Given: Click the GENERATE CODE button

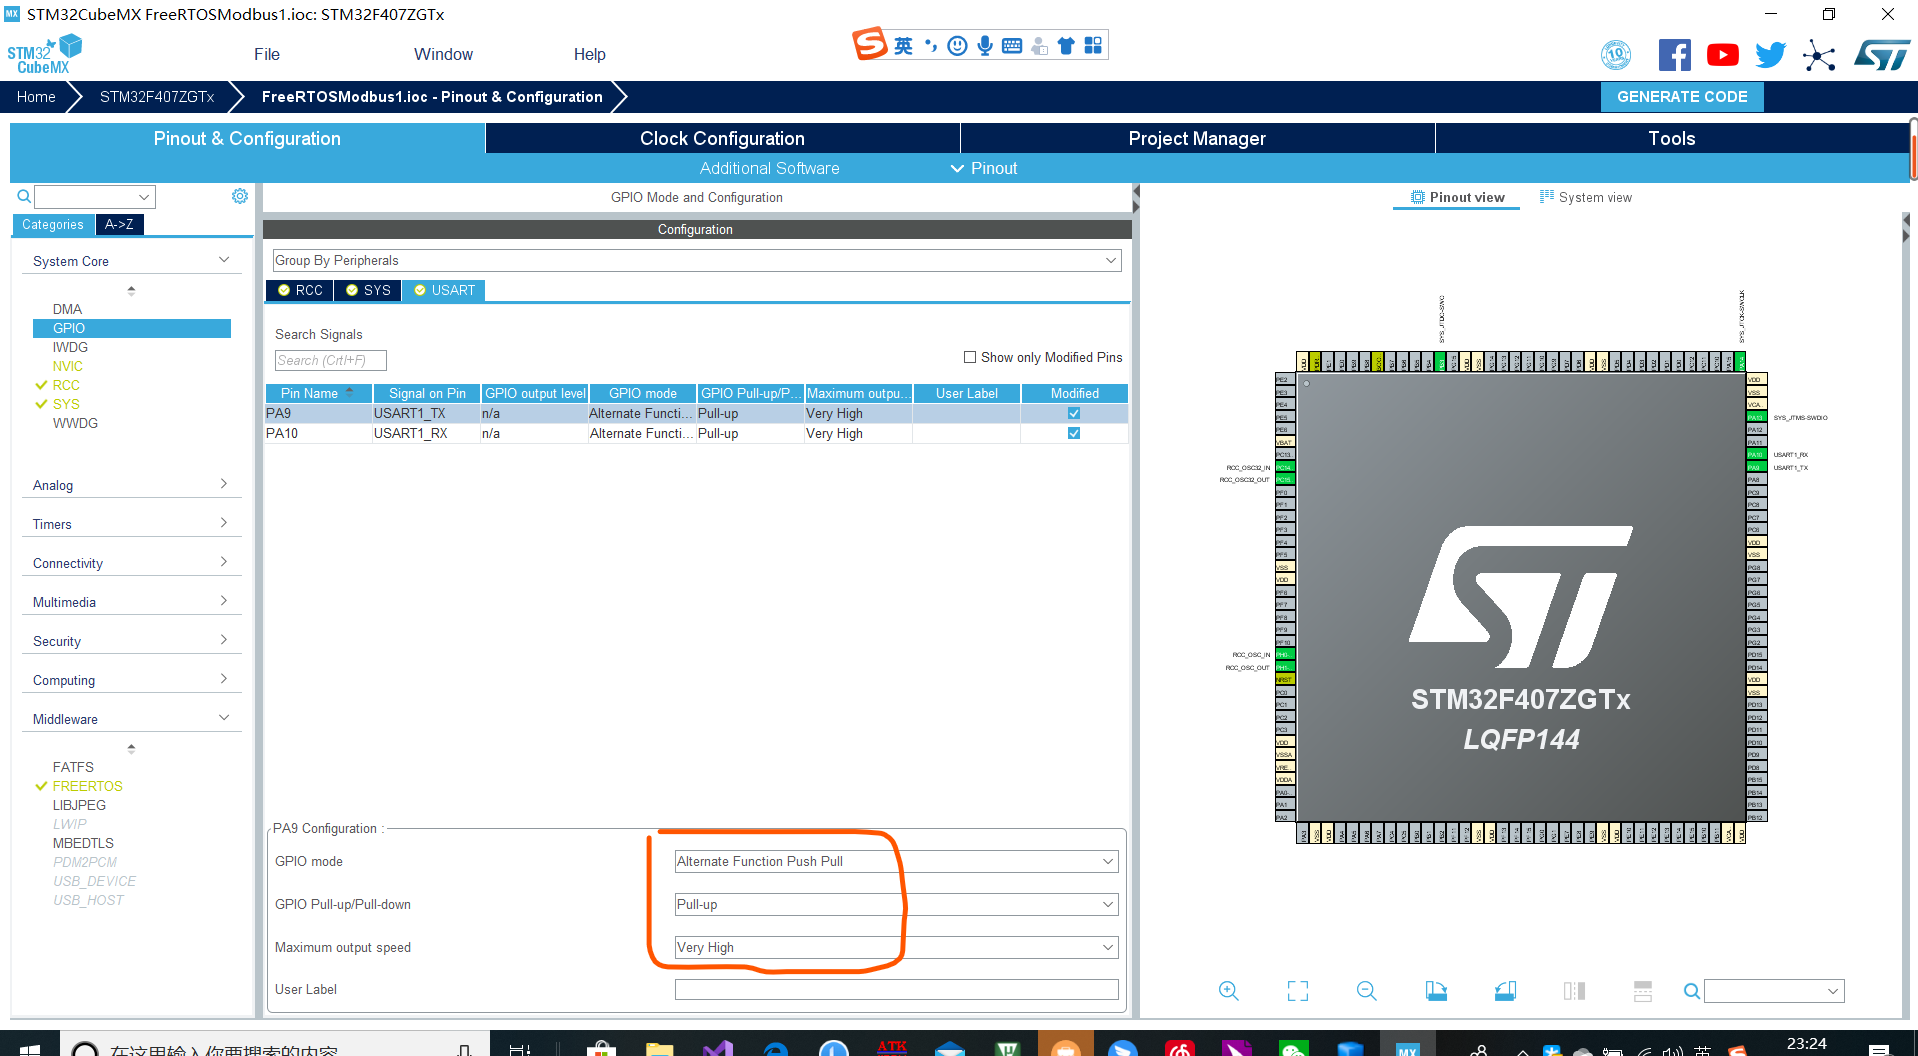Looking at the screenshot, I should click(x=1681, y=96).
